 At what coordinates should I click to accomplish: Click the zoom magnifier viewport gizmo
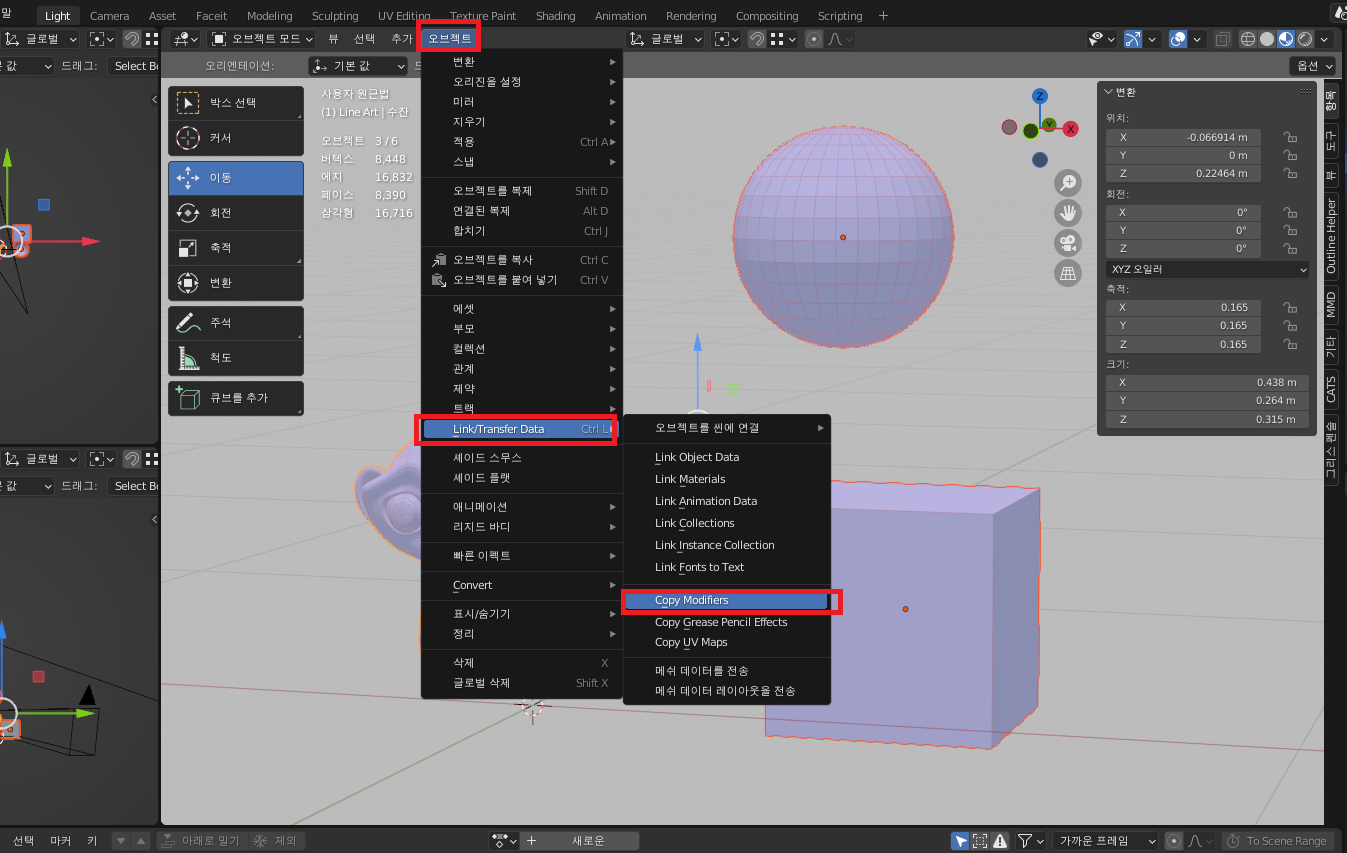1068,182
